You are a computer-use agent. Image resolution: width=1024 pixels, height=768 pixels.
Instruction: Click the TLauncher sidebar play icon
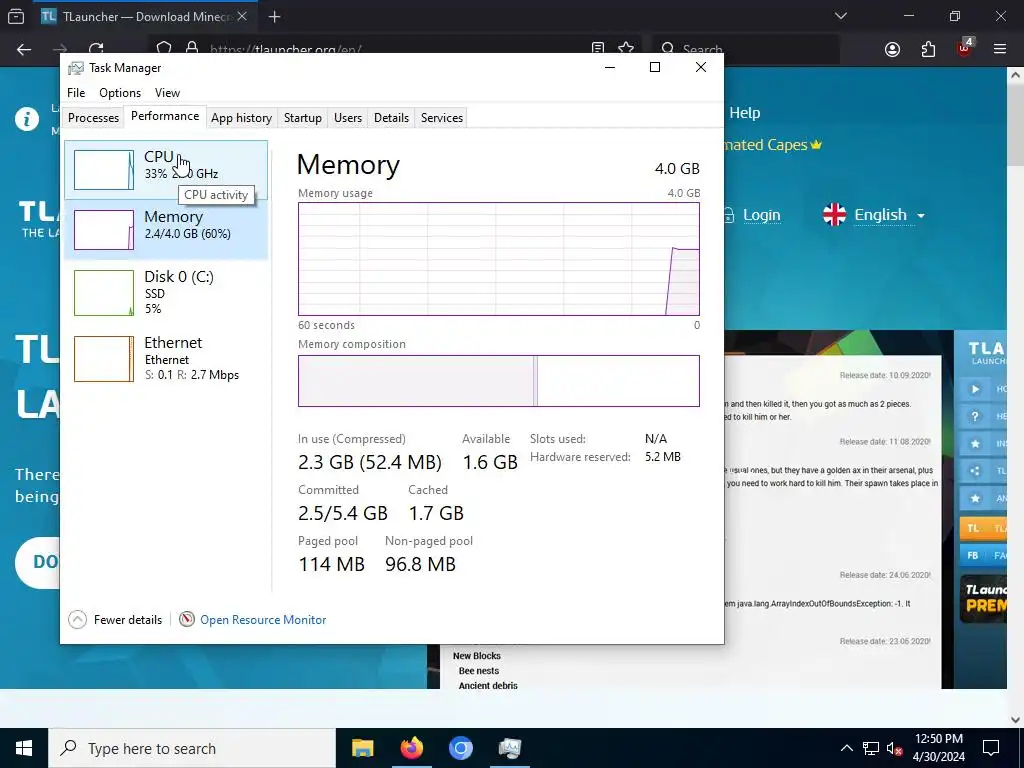click(974, 389)
